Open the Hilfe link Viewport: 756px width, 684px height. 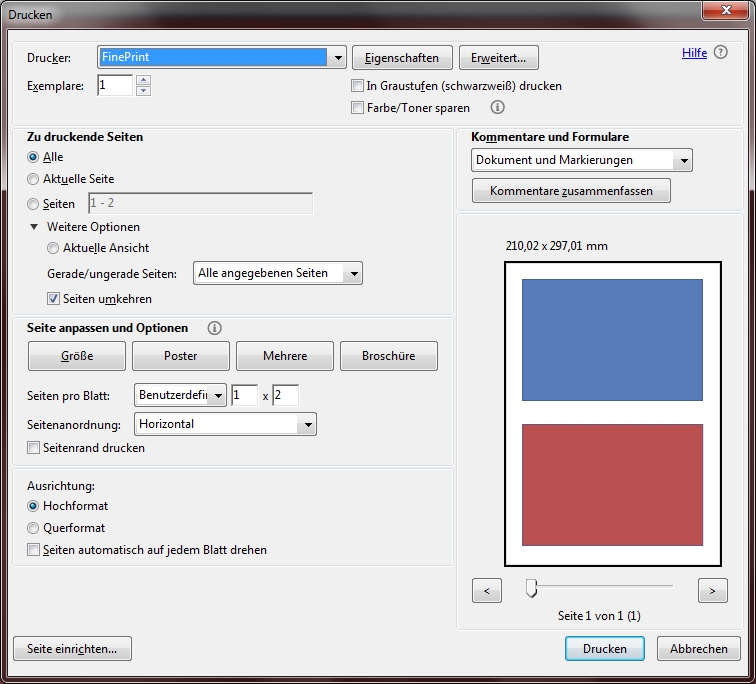[694, 53]
